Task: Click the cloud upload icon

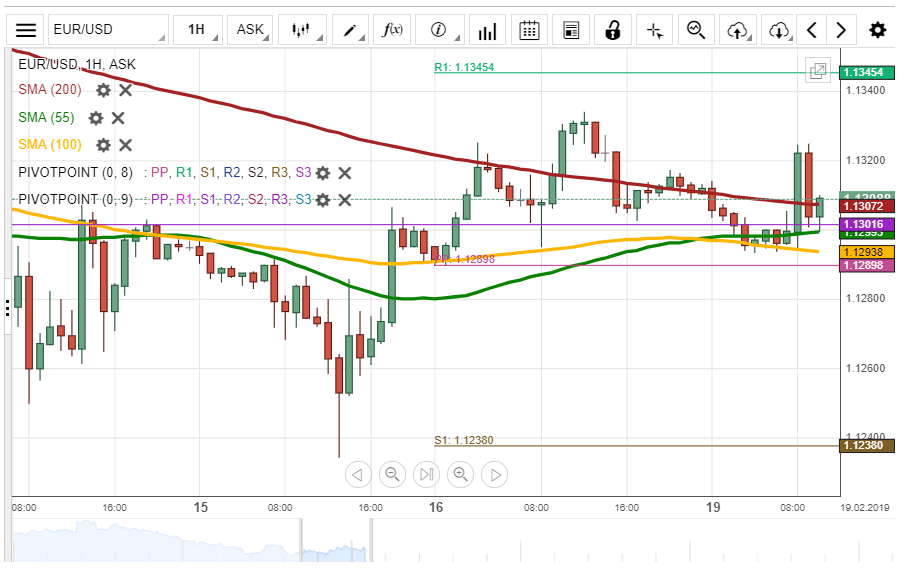Action: [x=738, y=30]
